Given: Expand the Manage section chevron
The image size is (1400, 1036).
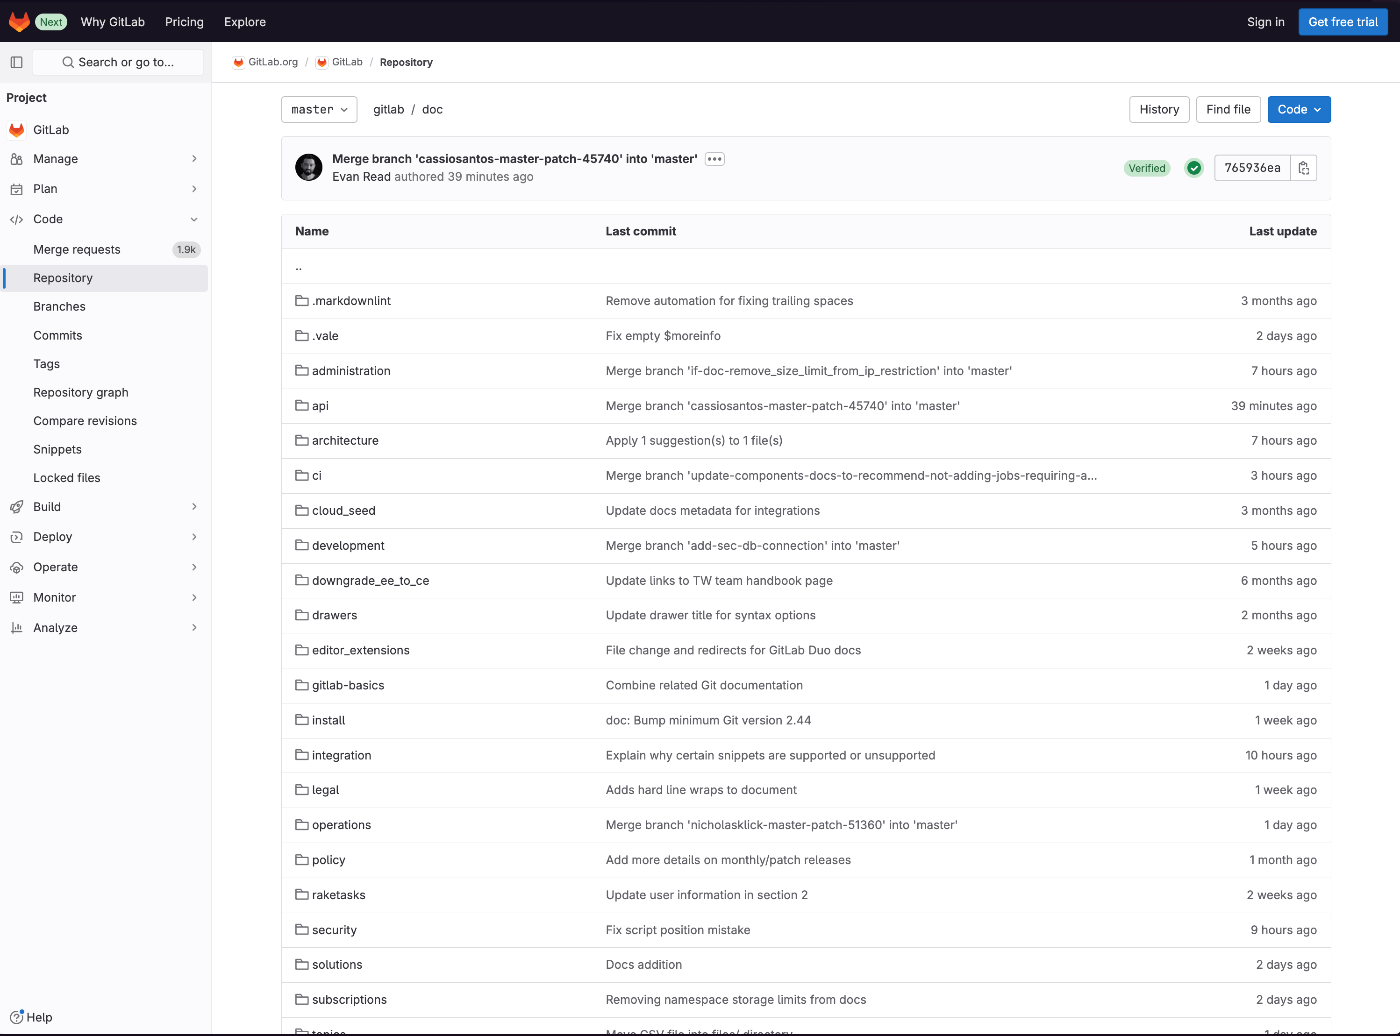Looking at the screenshot, I should (x=194, y=159).
